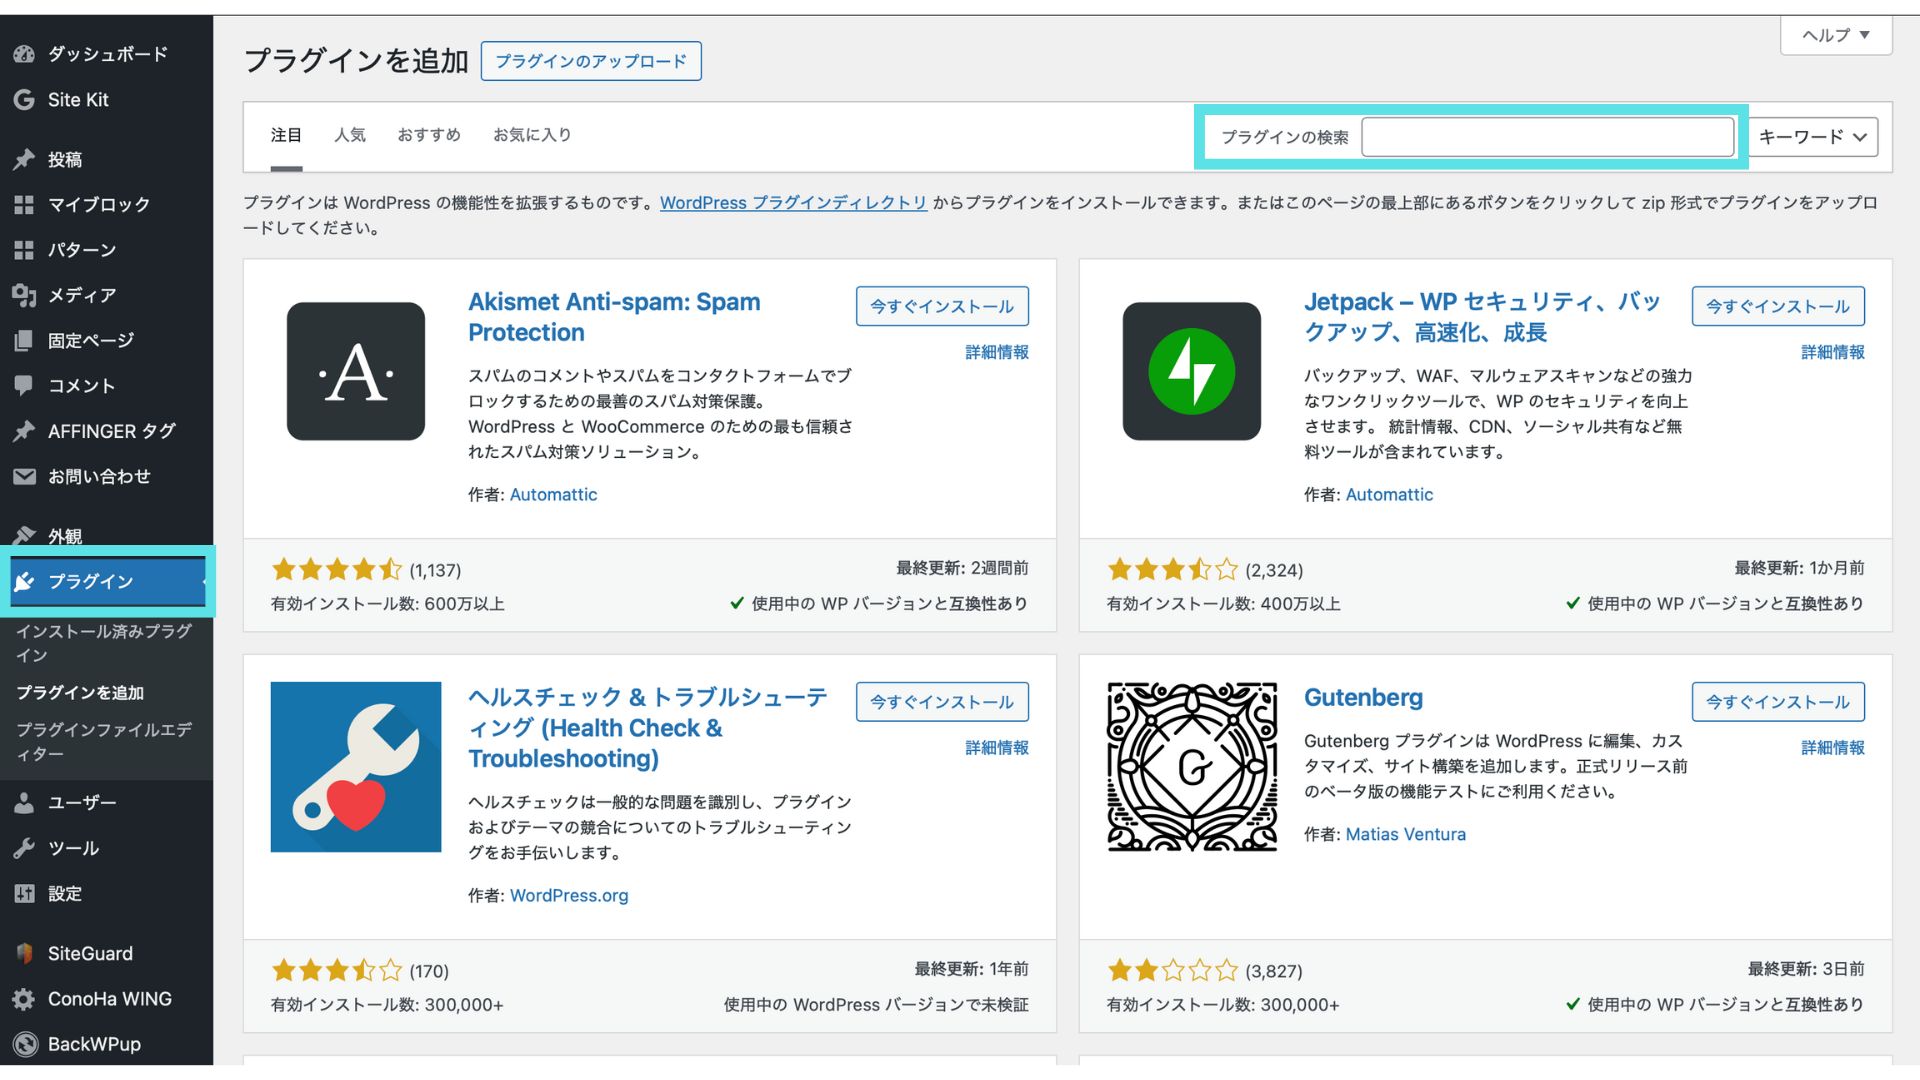Click the wrench icon beside ツール

tap(24, 848)
